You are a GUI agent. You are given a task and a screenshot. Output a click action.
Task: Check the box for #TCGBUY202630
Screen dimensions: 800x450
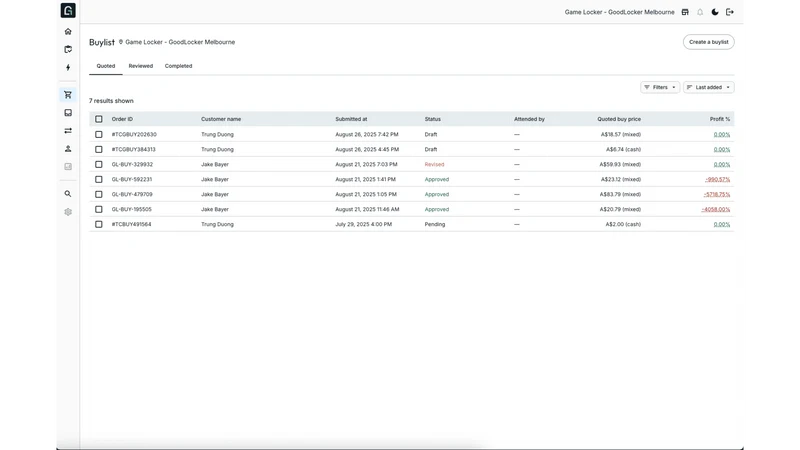click(98, 134)
